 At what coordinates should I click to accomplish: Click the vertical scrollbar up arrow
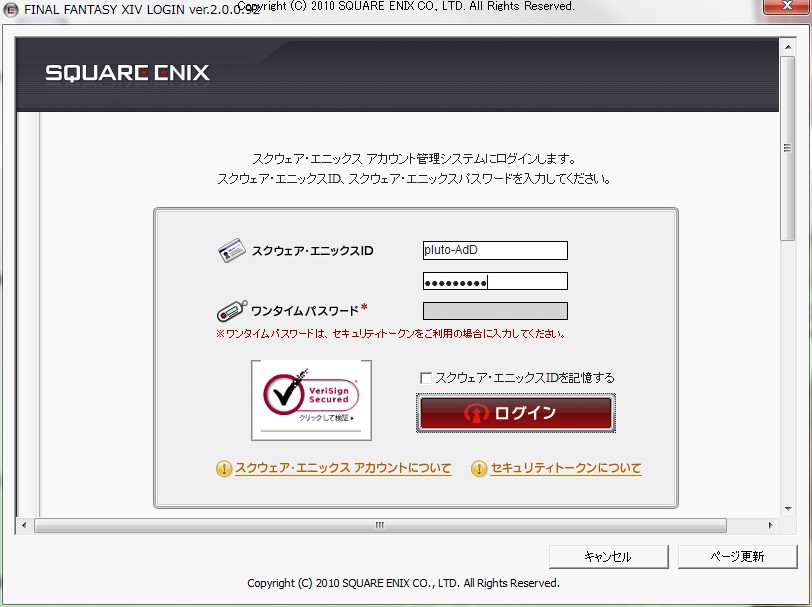point(788,47)
